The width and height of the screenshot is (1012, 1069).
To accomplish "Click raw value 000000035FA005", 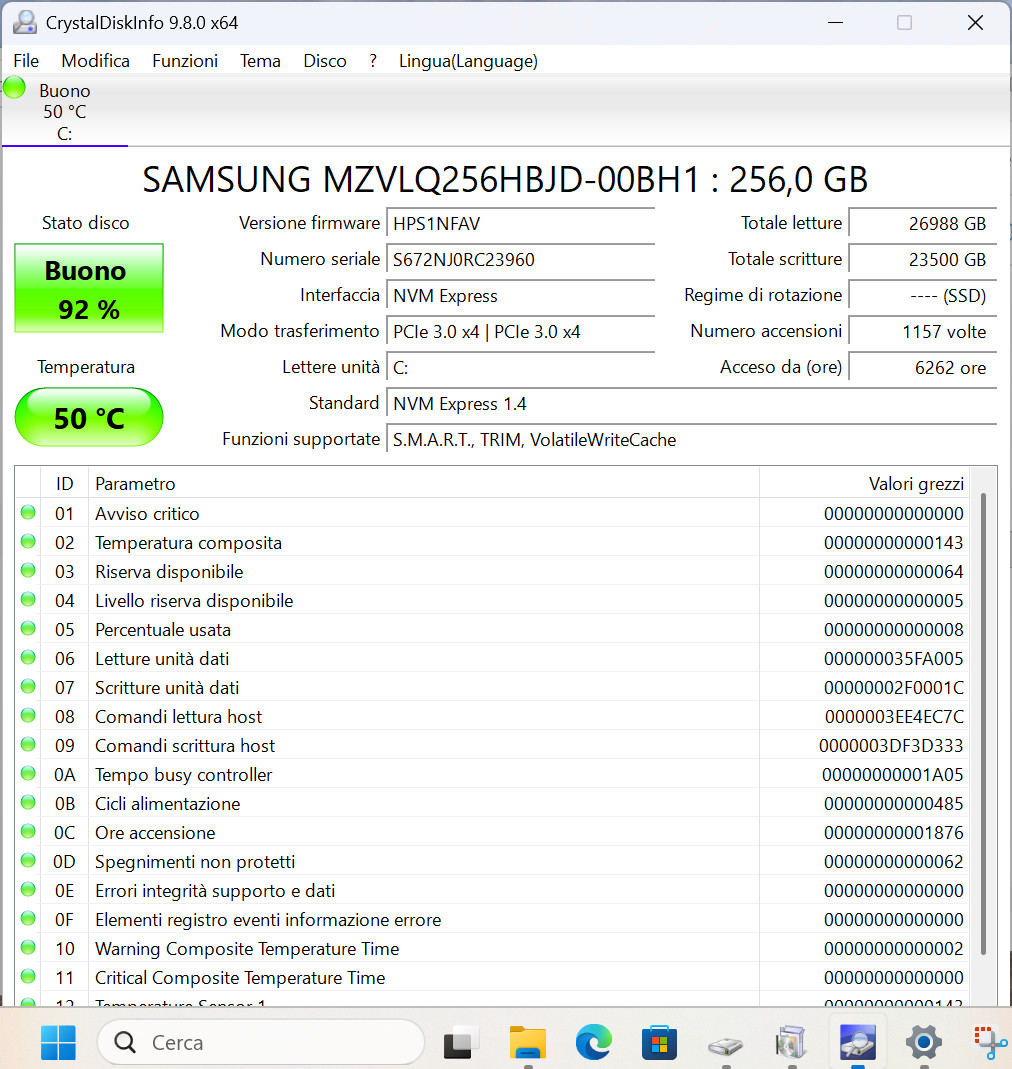I will click(x=893, y=659).
